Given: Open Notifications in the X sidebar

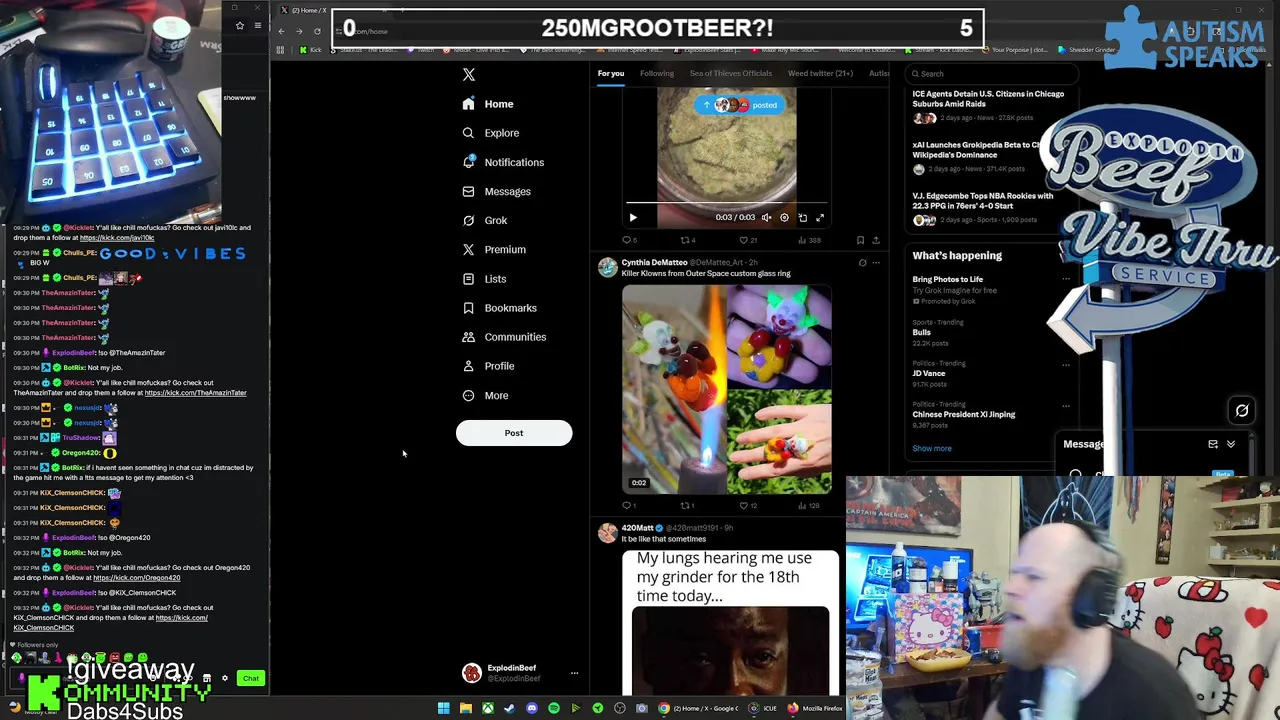Looking at the screenshot, I should pyautogui.click(x=503, y=162).
